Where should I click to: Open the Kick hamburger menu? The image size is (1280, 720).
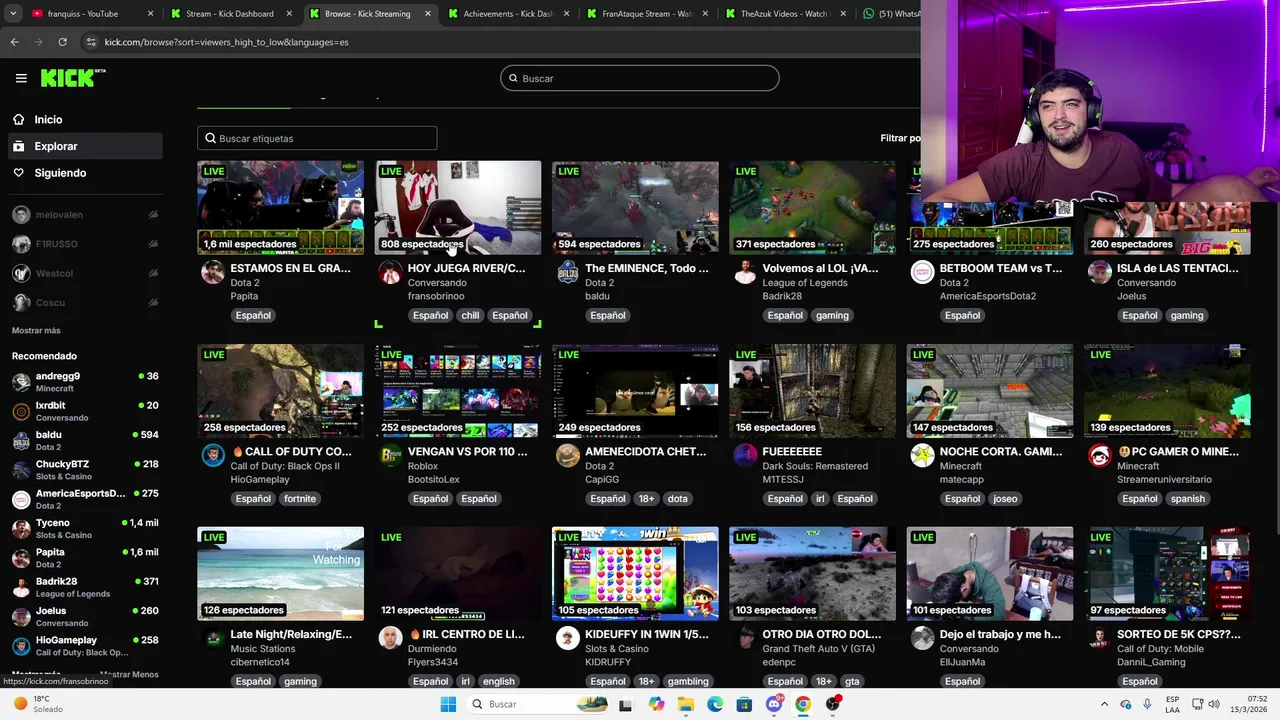[21, 78]
